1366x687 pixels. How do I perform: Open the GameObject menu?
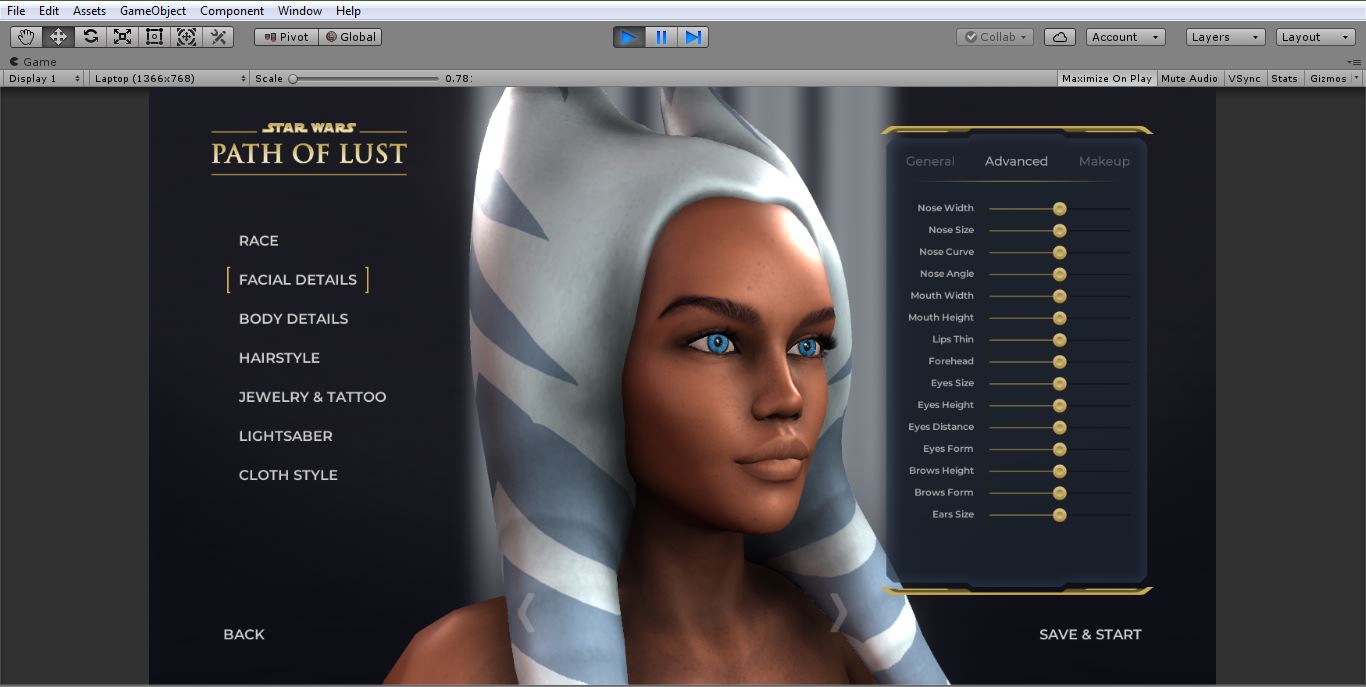(x=152, y=11)
